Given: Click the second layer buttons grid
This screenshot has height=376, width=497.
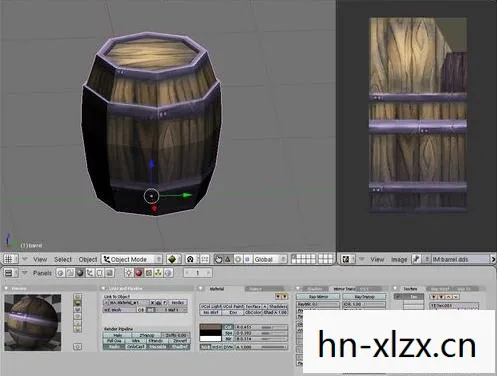Looking at the screenshot, I should click(x=326, y=259).
